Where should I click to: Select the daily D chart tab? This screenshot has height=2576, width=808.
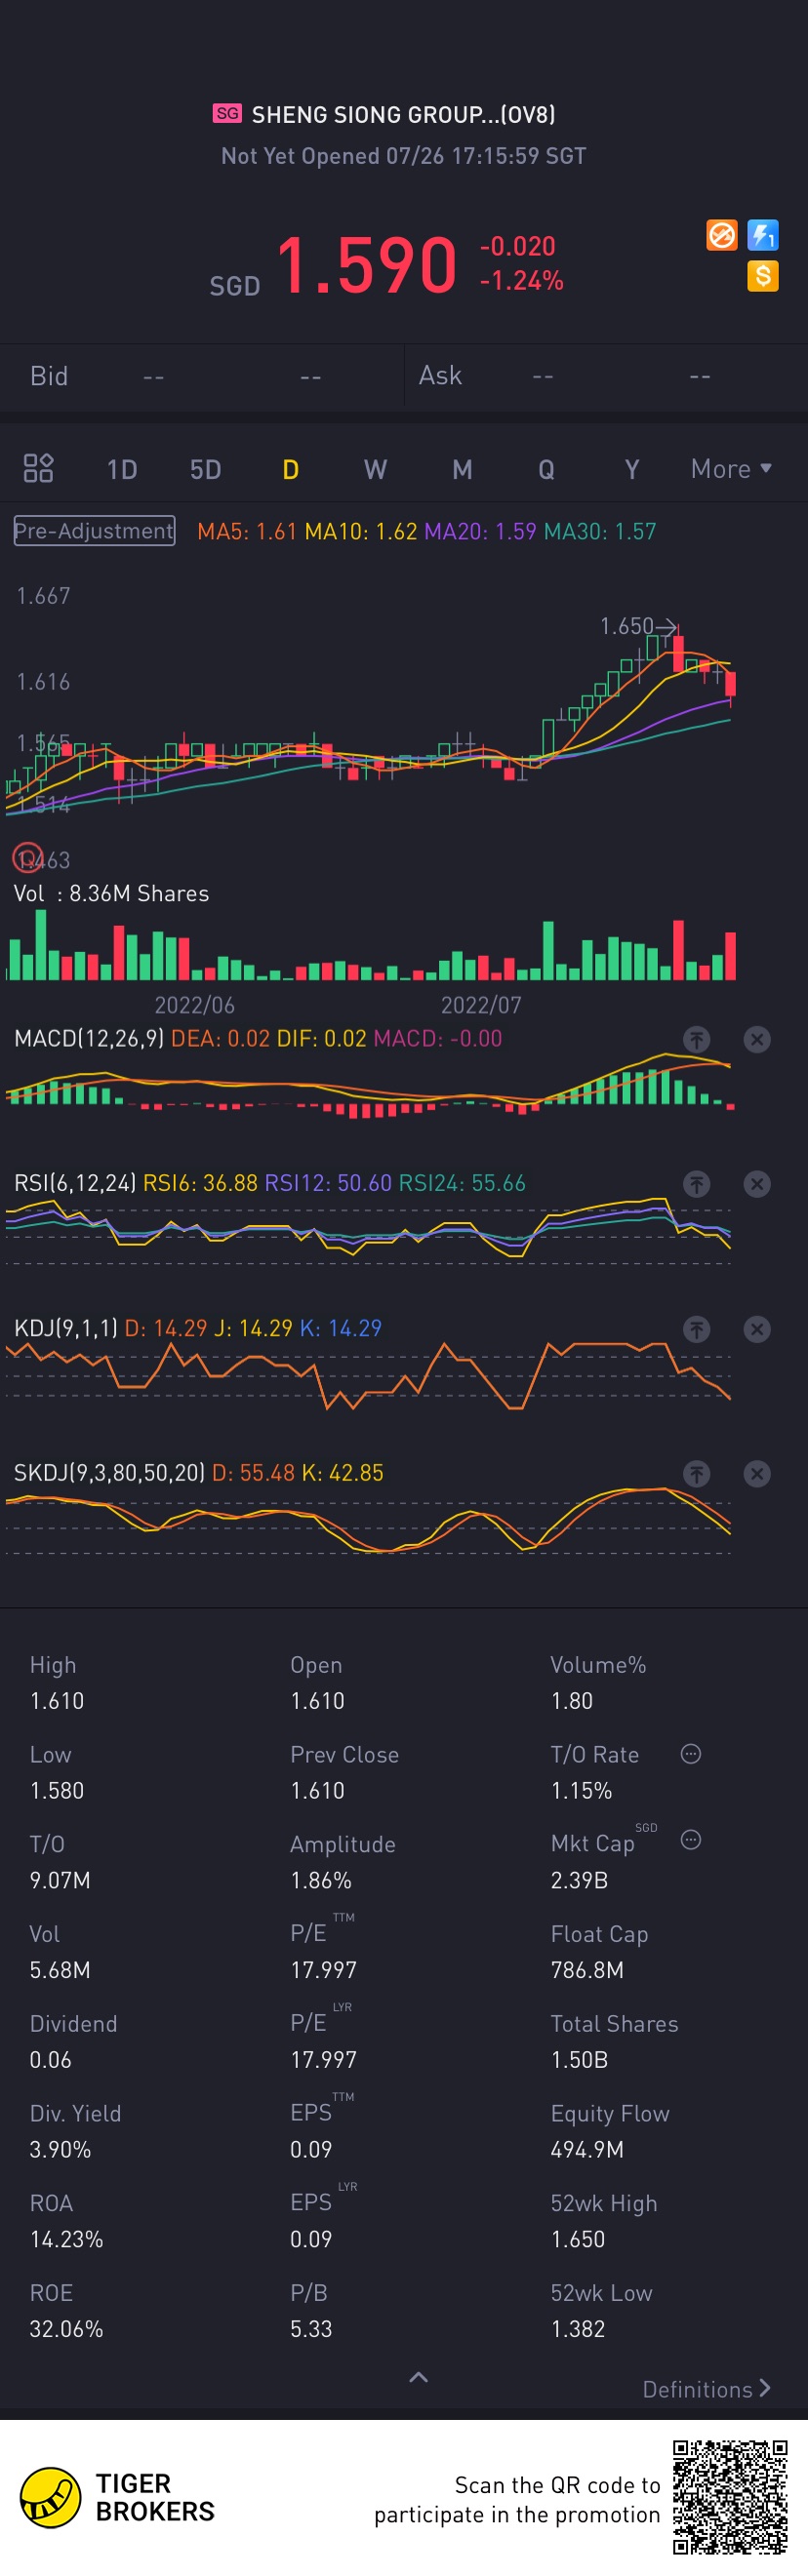click(290, 469)
